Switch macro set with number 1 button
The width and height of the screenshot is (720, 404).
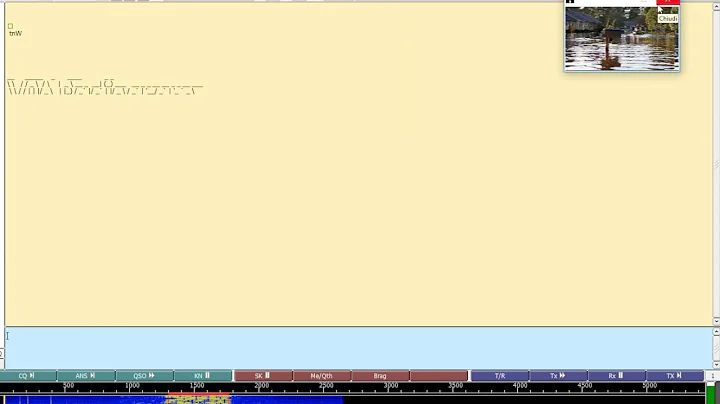pos(712,376)
